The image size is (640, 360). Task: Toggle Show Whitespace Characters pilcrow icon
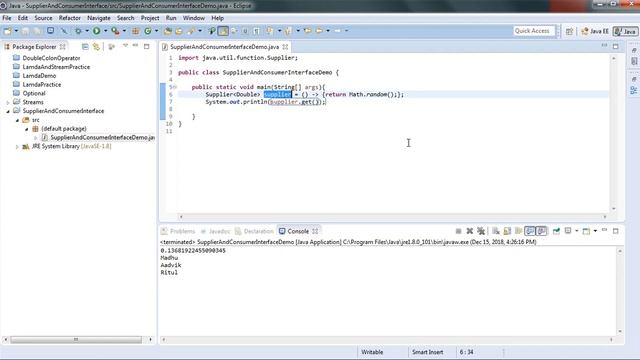256,31
